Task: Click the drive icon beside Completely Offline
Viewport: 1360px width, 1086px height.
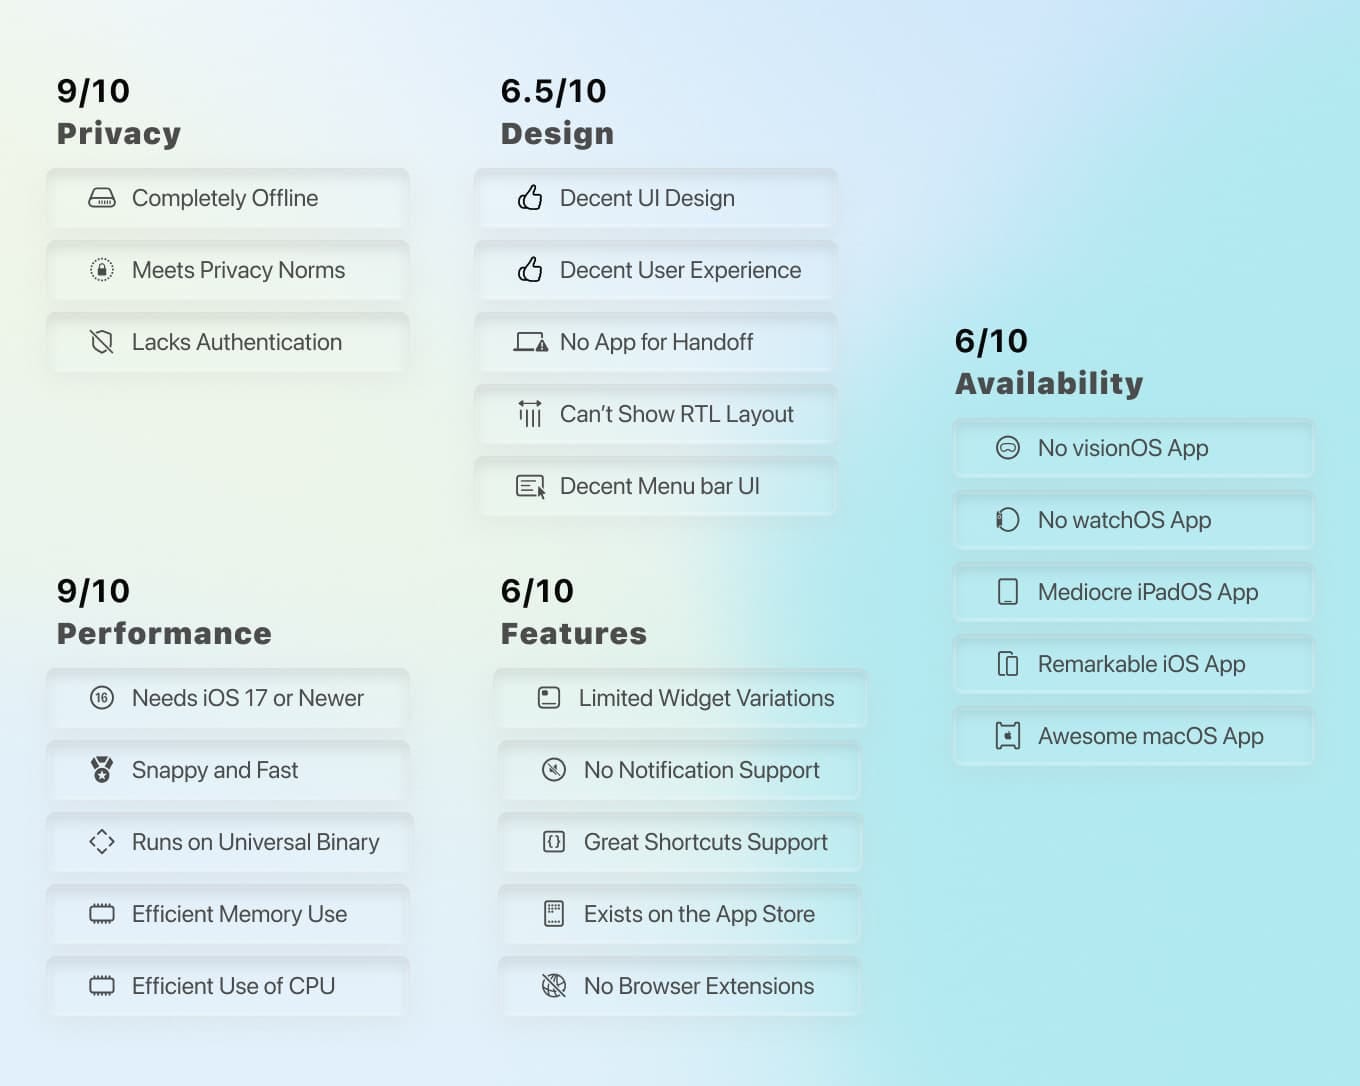Action: pos(102,198)
